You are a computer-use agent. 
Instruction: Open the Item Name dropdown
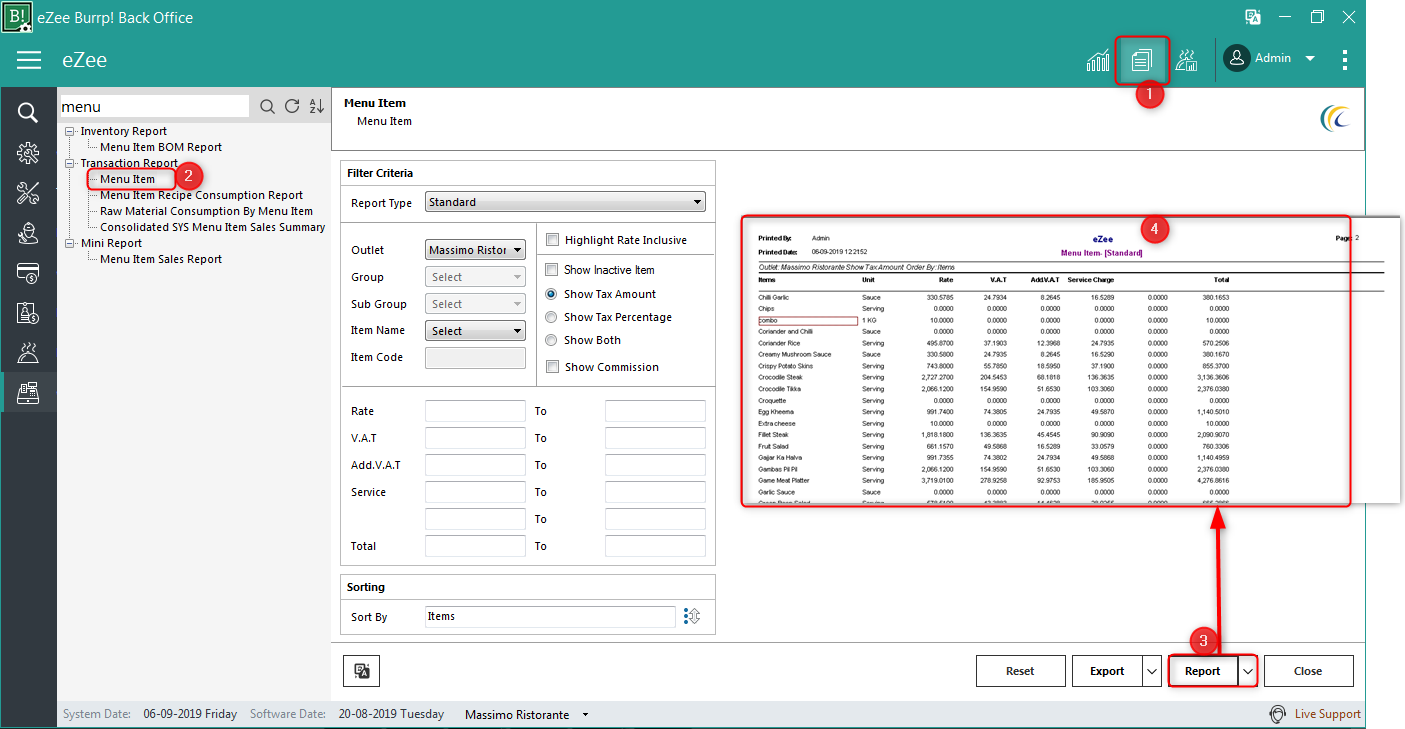(476, 331)
